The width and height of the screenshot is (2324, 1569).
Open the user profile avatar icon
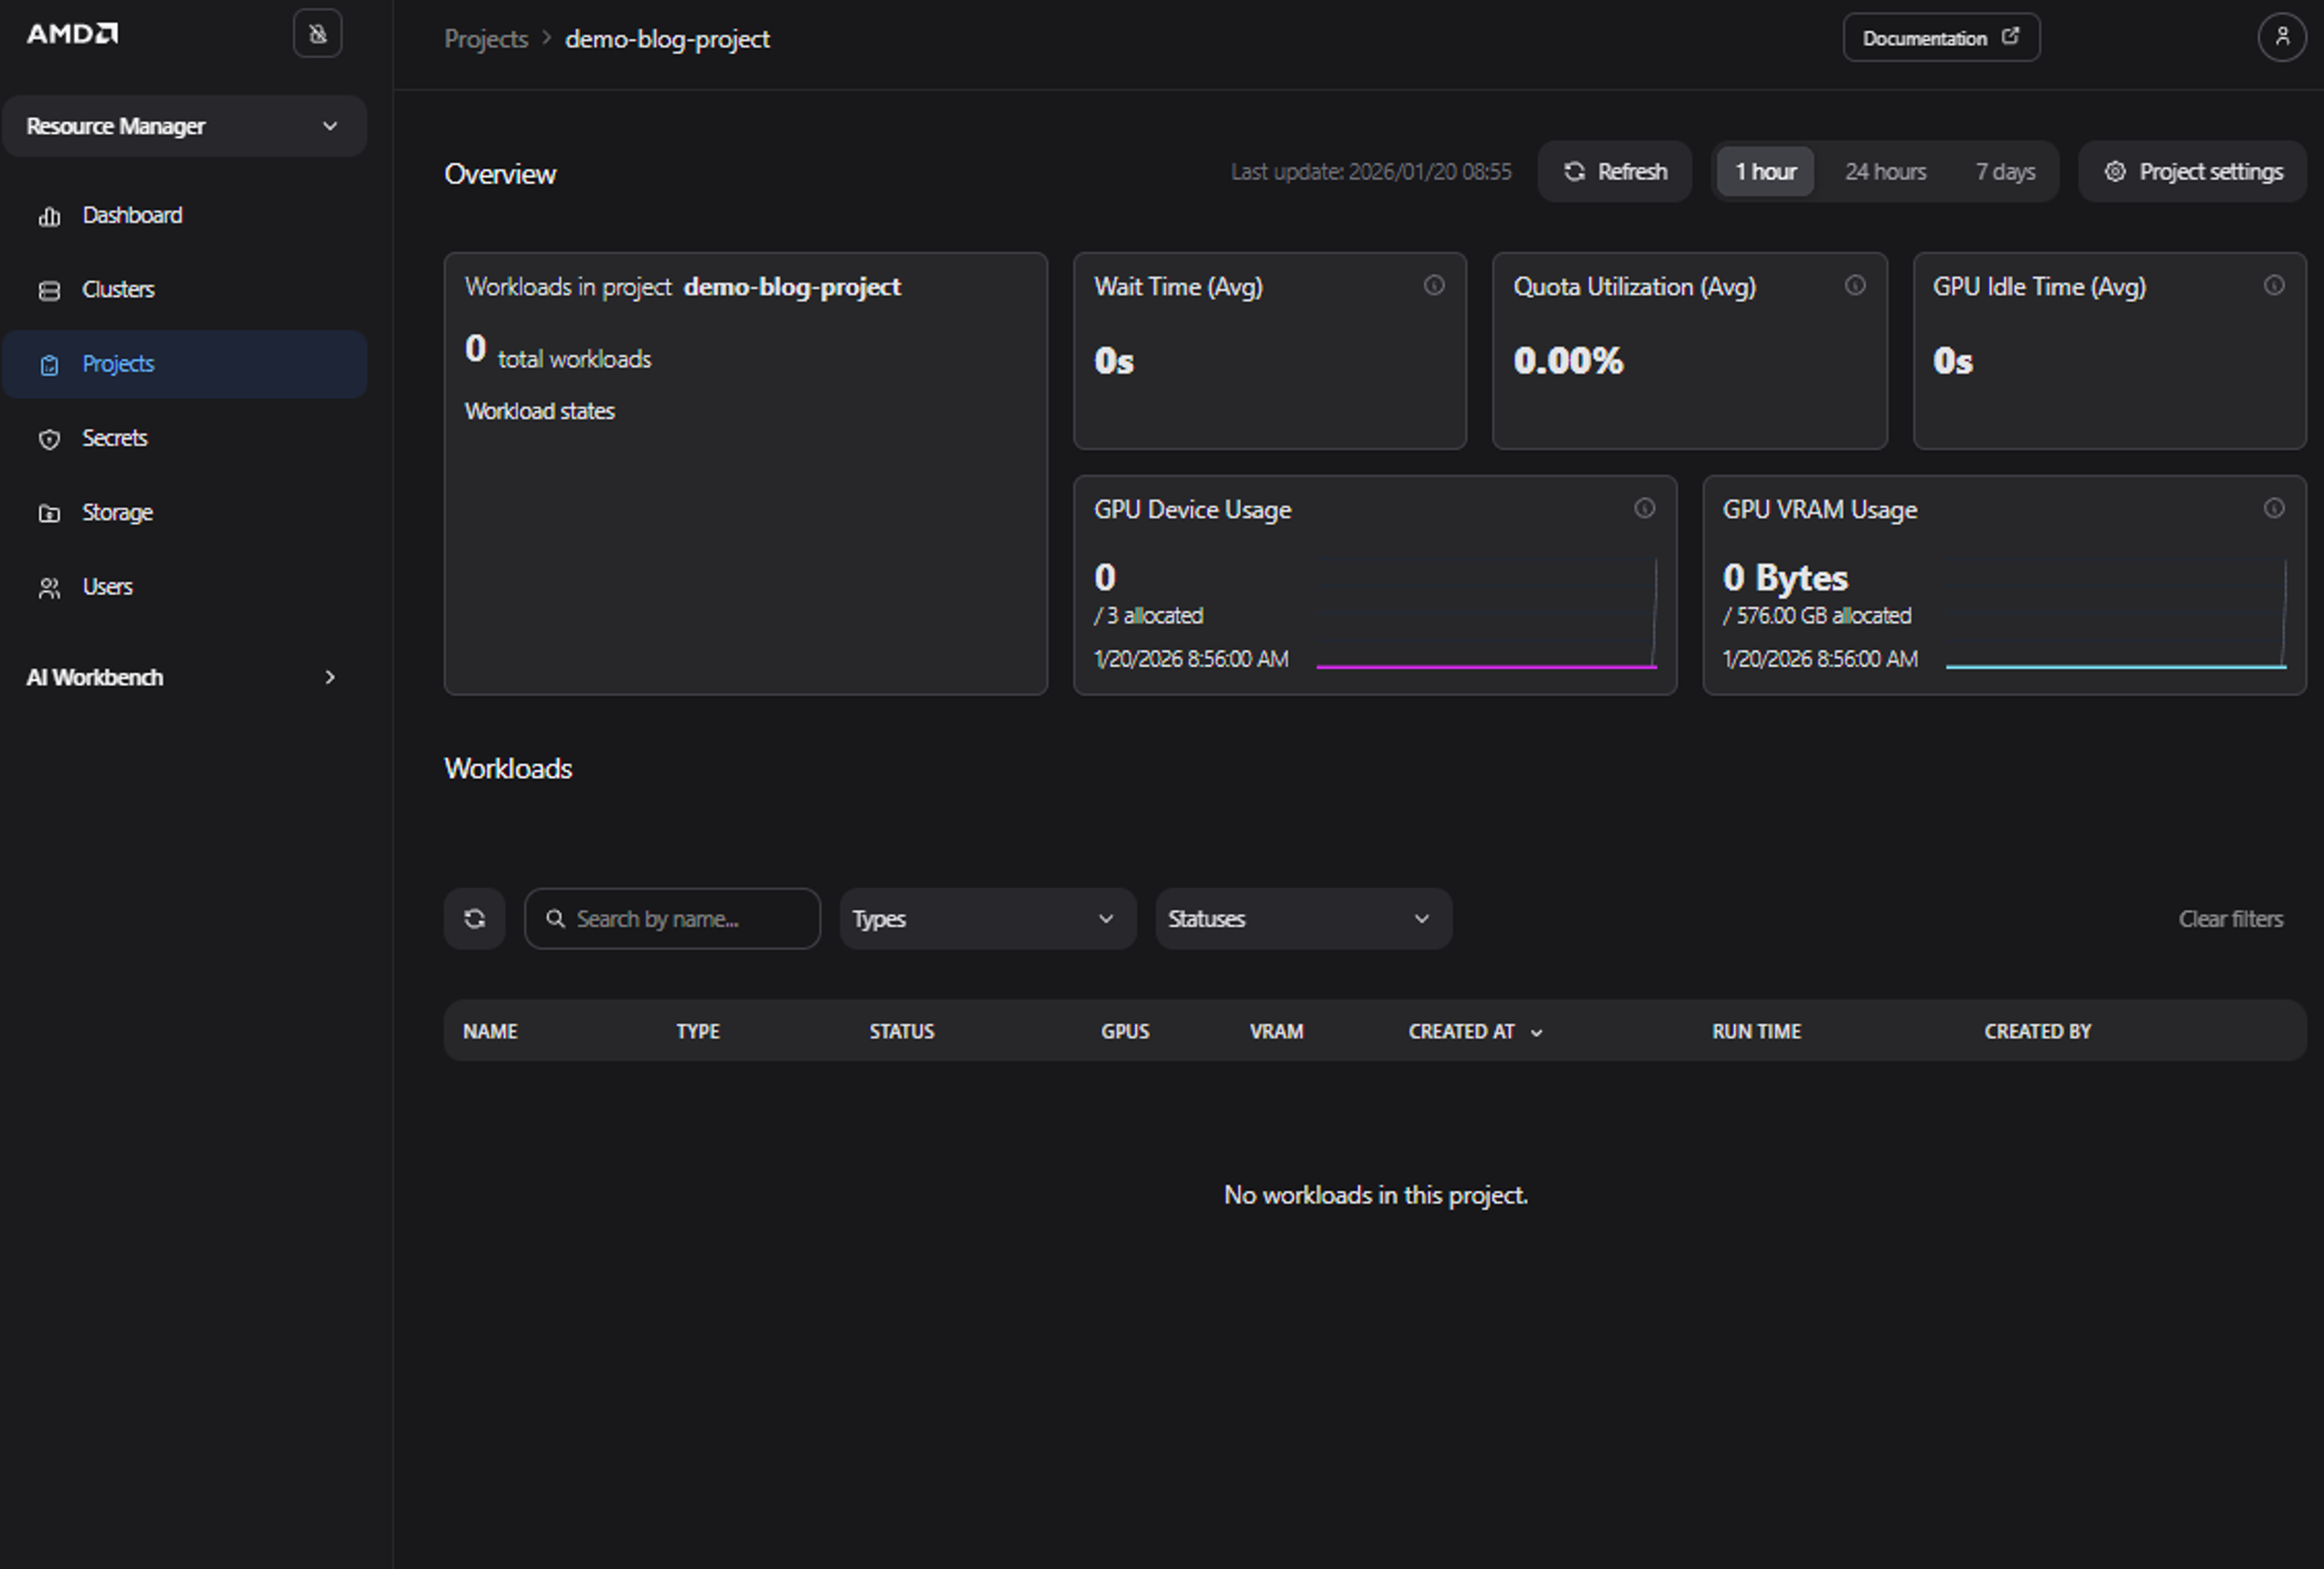point(2282,37)
